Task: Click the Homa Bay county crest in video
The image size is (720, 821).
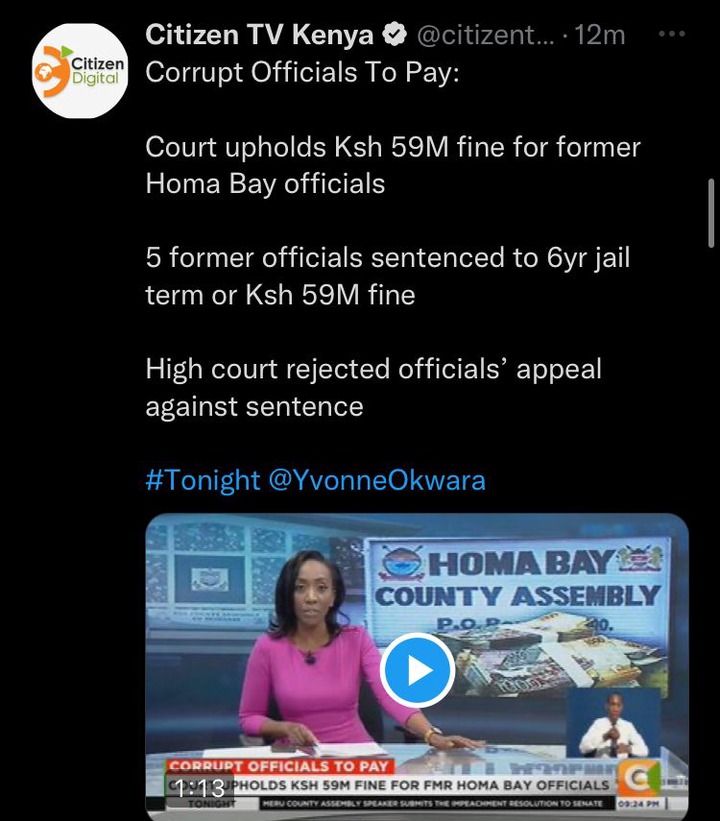Action: pos(402,562)
